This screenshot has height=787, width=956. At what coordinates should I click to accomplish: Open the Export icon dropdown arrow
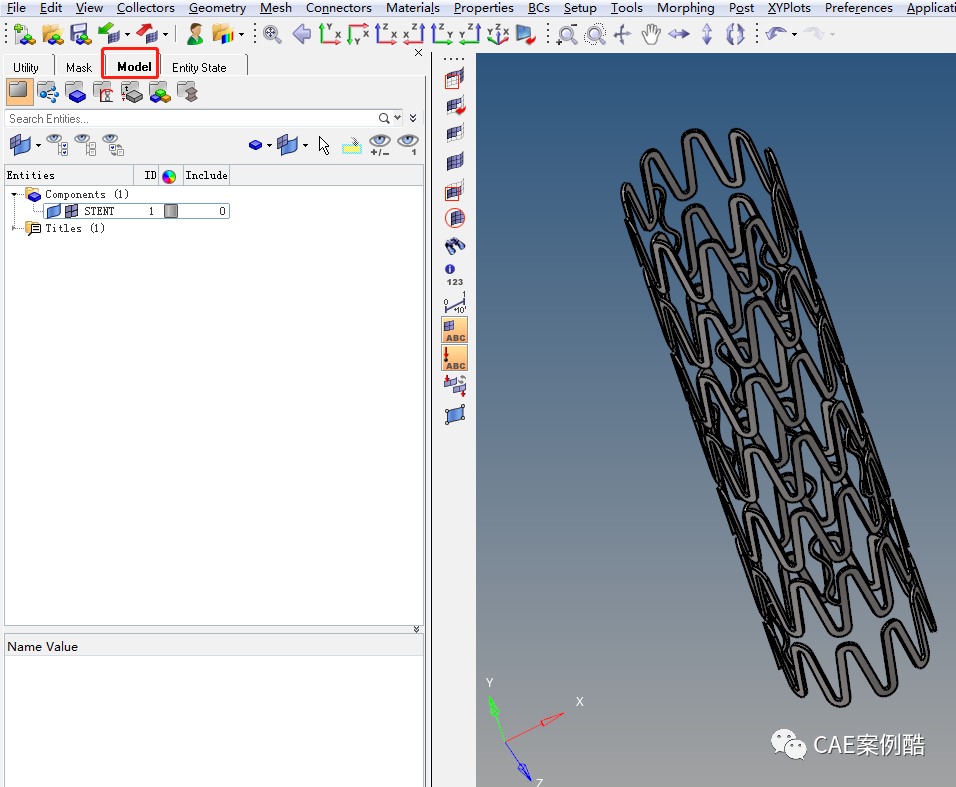pyautogui.click(x=166, y=34)
